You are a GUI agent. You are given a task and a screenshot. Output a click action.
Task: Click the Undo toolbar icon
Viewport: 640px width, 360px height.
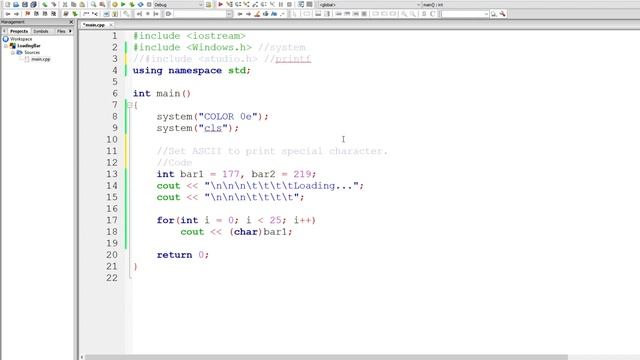pyautogui.click(x=44, y=4)
